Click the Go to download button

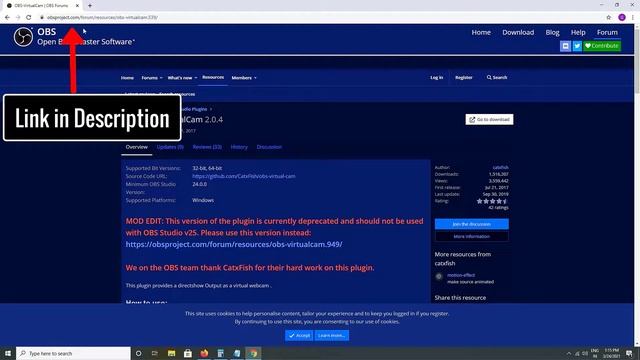pyautogui.click(x=489, y=119)
